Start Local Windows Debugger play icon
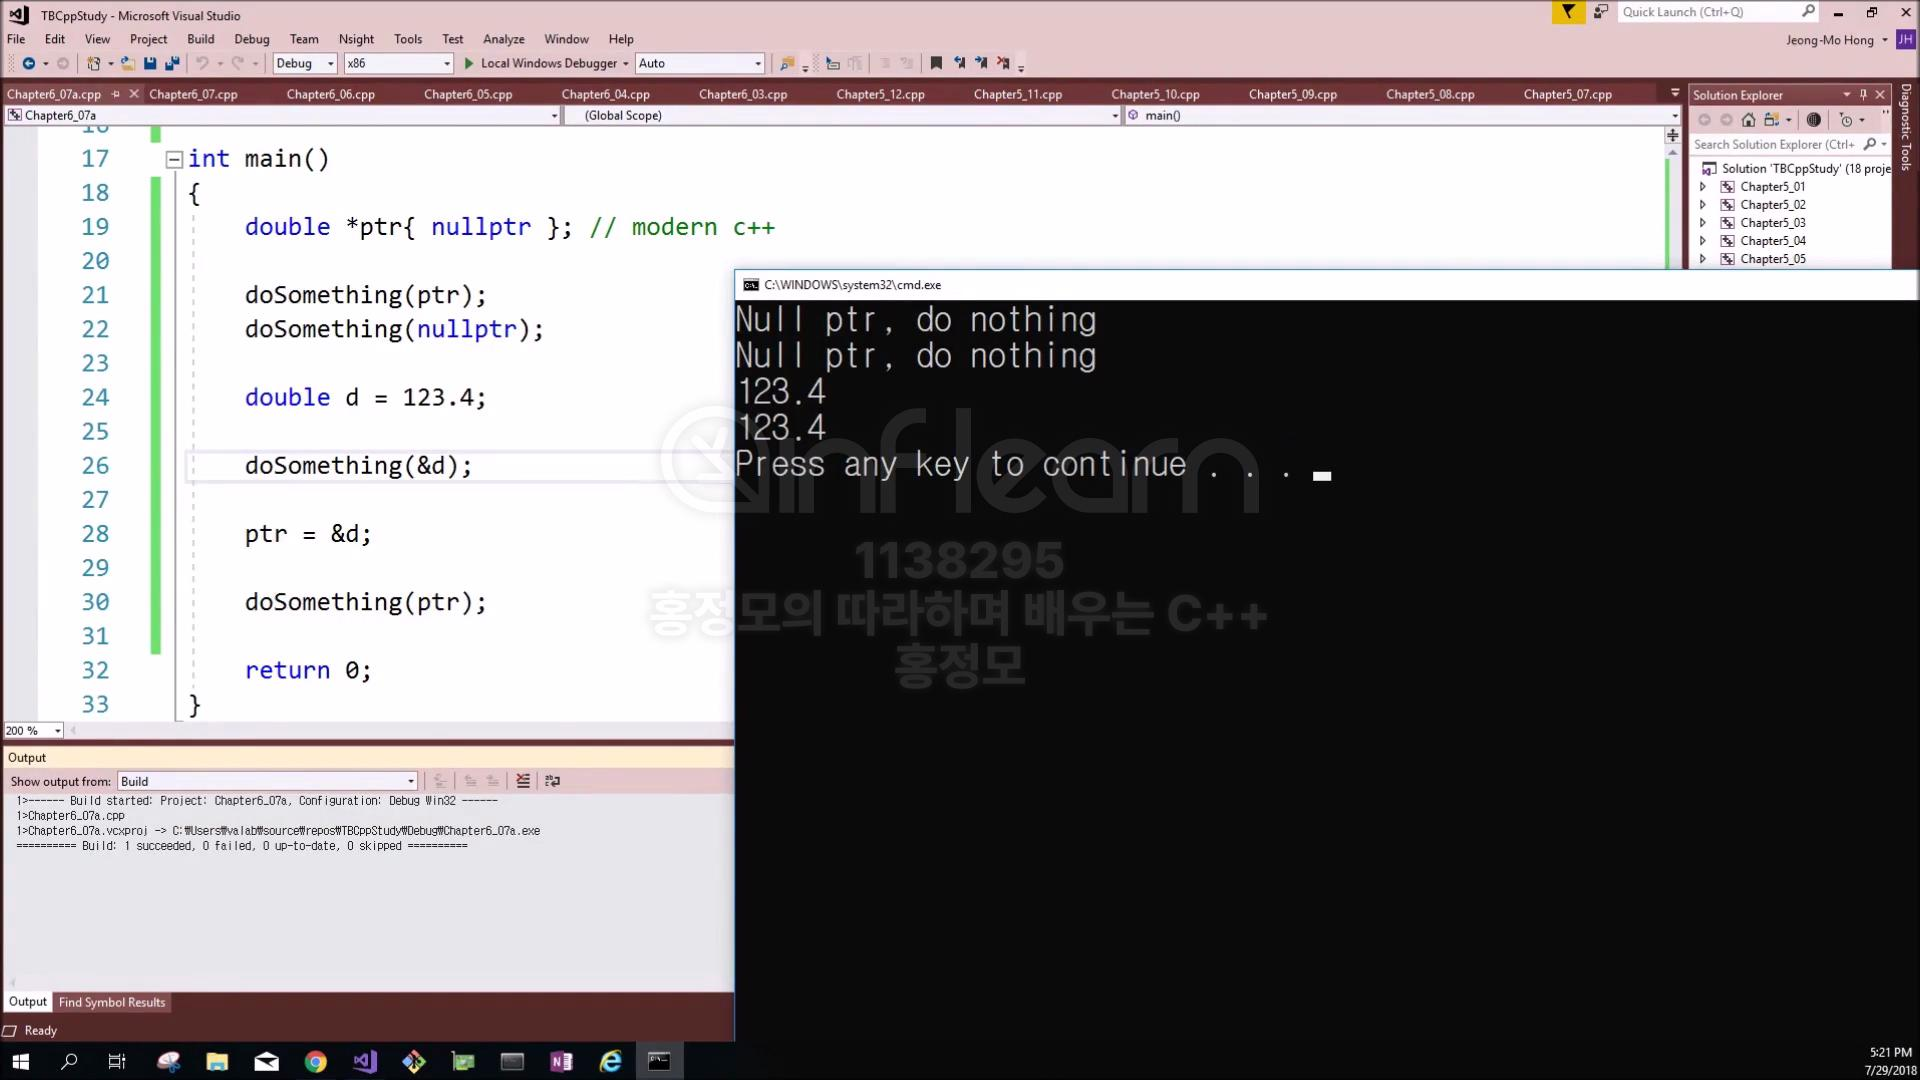Image resolution: width=1920 pixels, height=1080 pixels. click(x=468, y=63)
